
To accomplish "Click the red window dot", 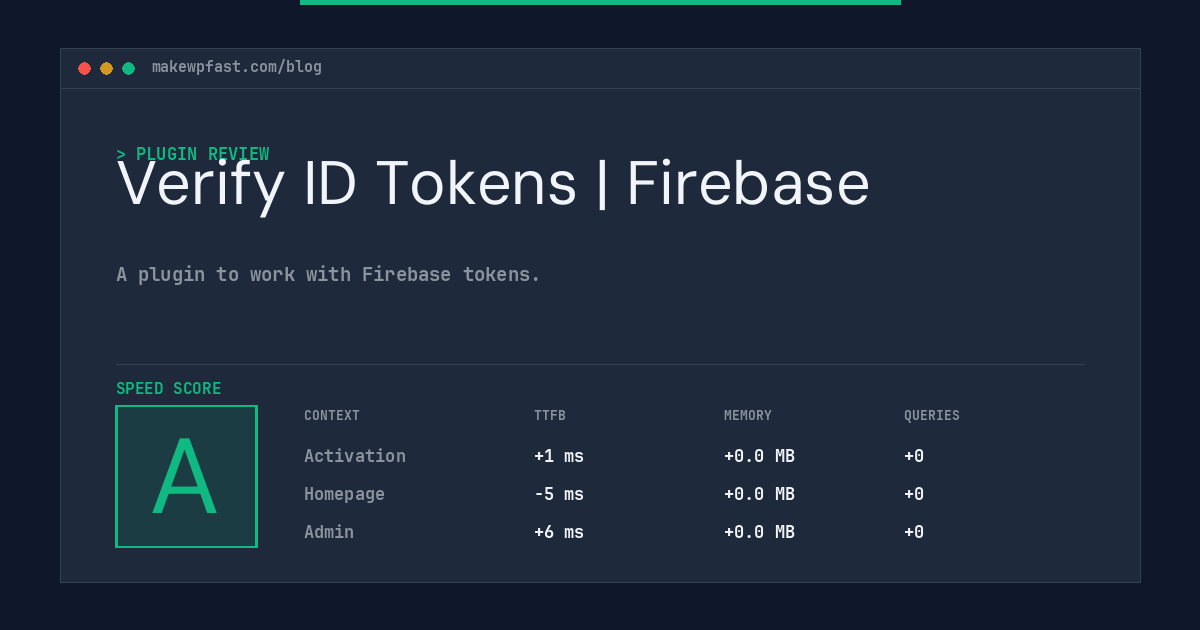I will click(x=84, y=68).
